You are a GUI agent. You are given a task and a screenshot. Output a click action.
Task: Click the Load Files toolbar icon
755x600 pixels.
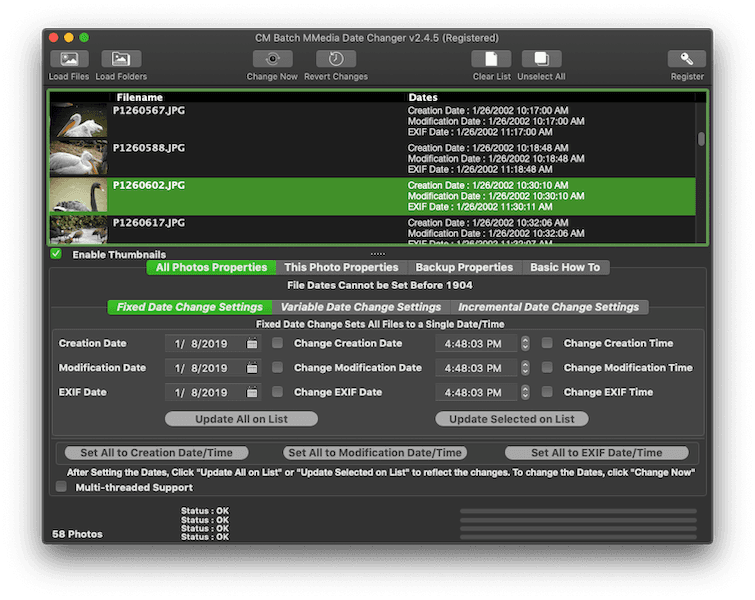(69, 59)
